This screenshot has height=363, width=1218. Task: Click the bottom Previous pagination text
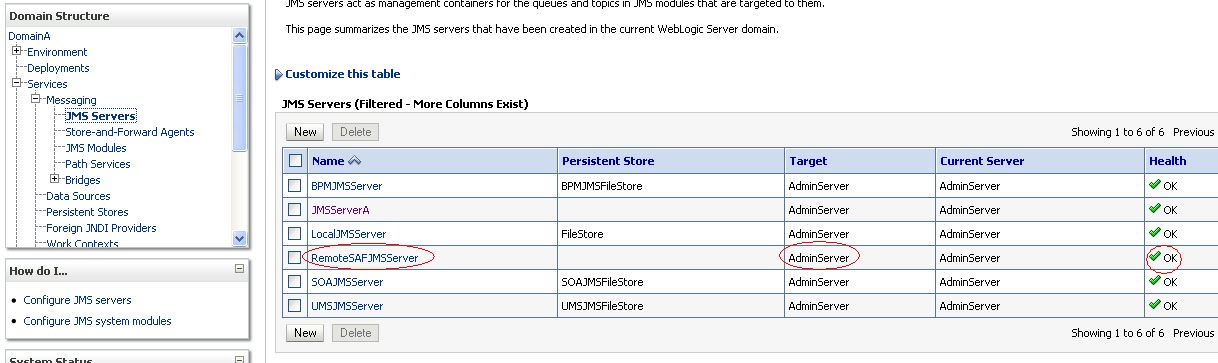pos(1193,333)
